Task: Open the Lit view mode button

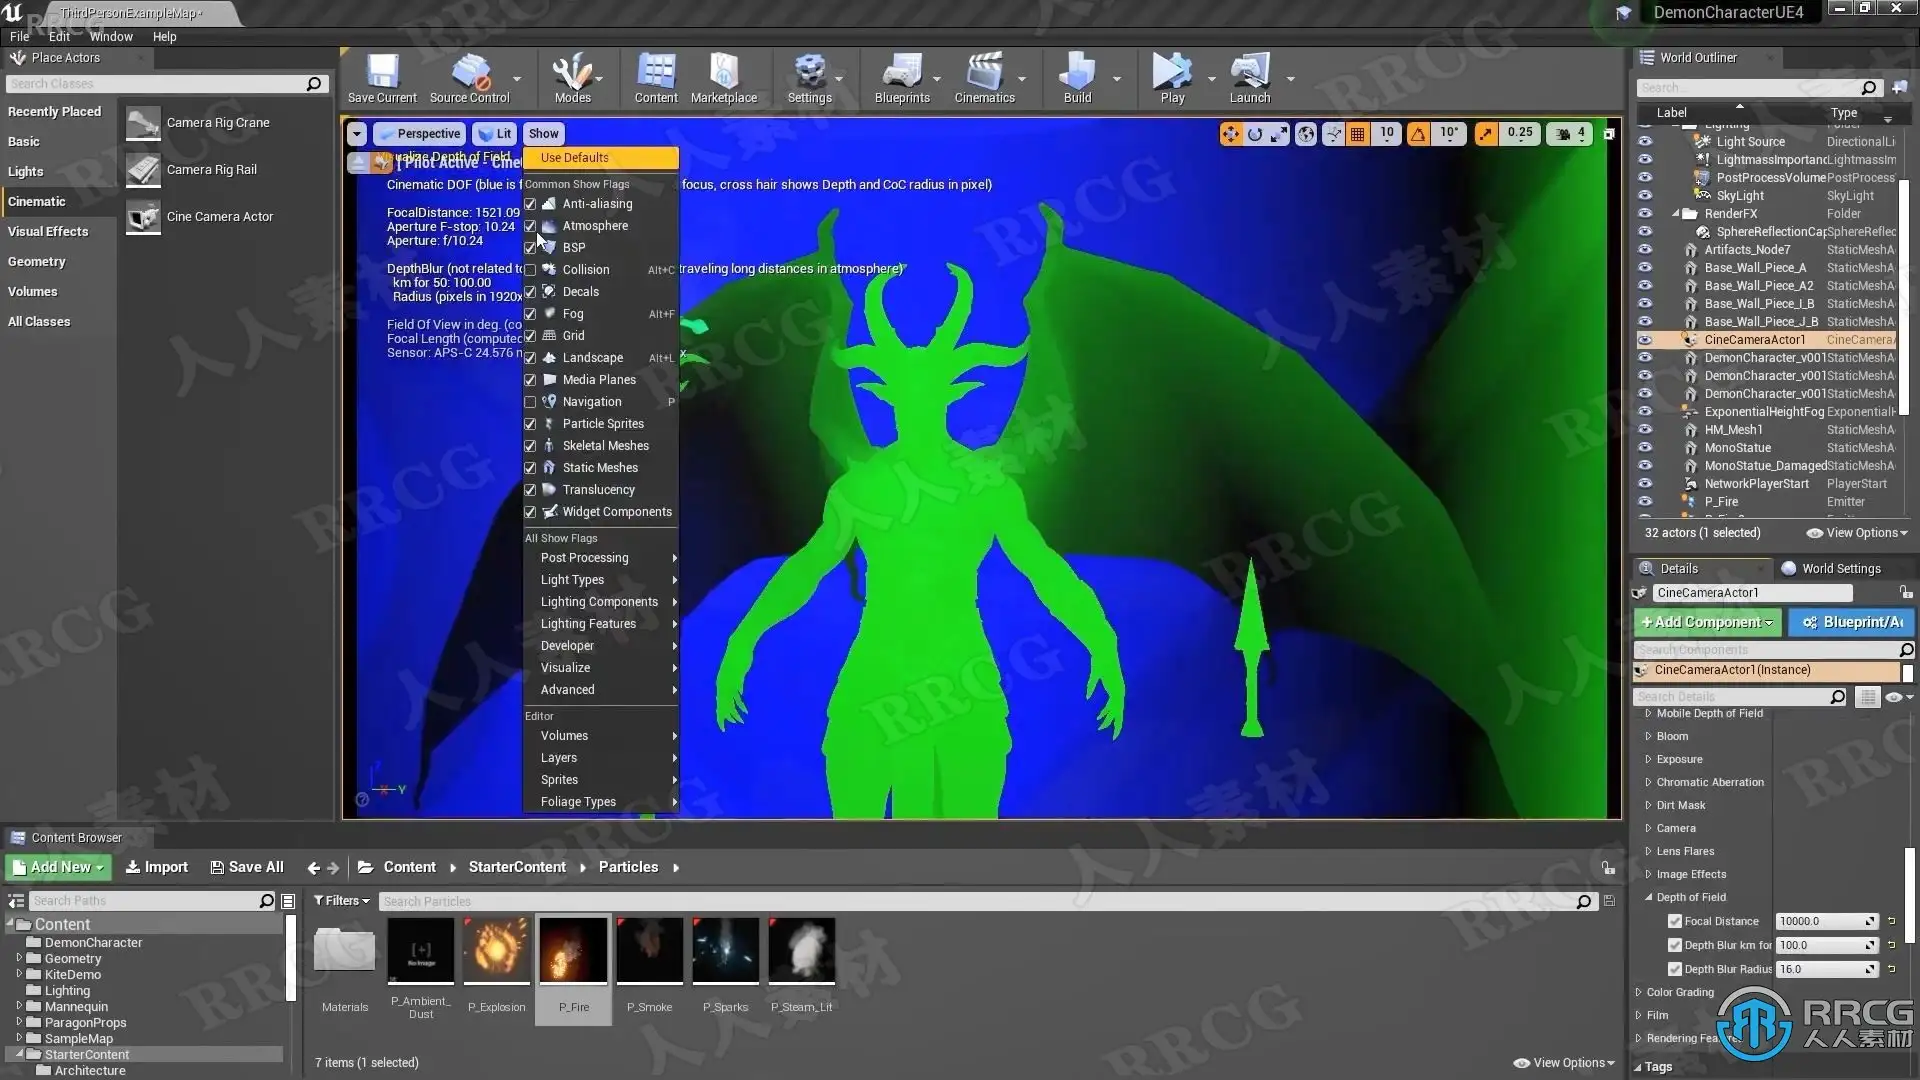Action: coord(495,134)
